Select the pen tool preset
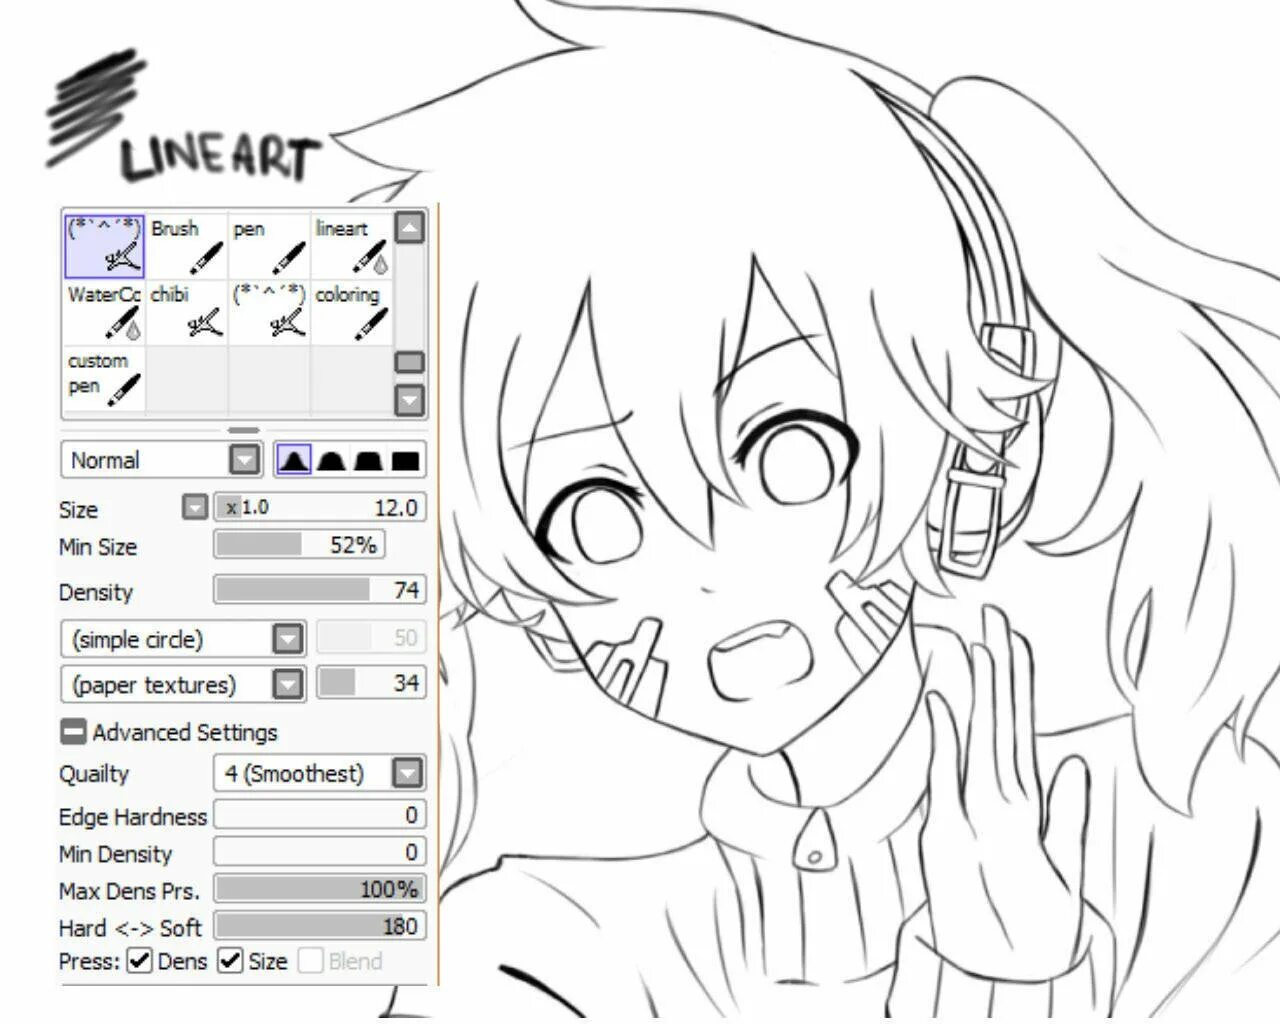The height and width of the screenshot is (1024, 1280). 269,245
